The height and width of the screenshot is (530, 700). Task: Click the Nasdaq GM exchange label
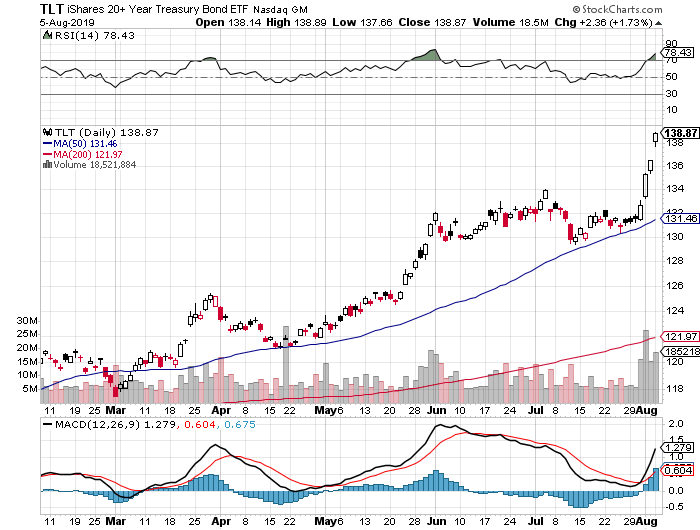pos(280,9)
